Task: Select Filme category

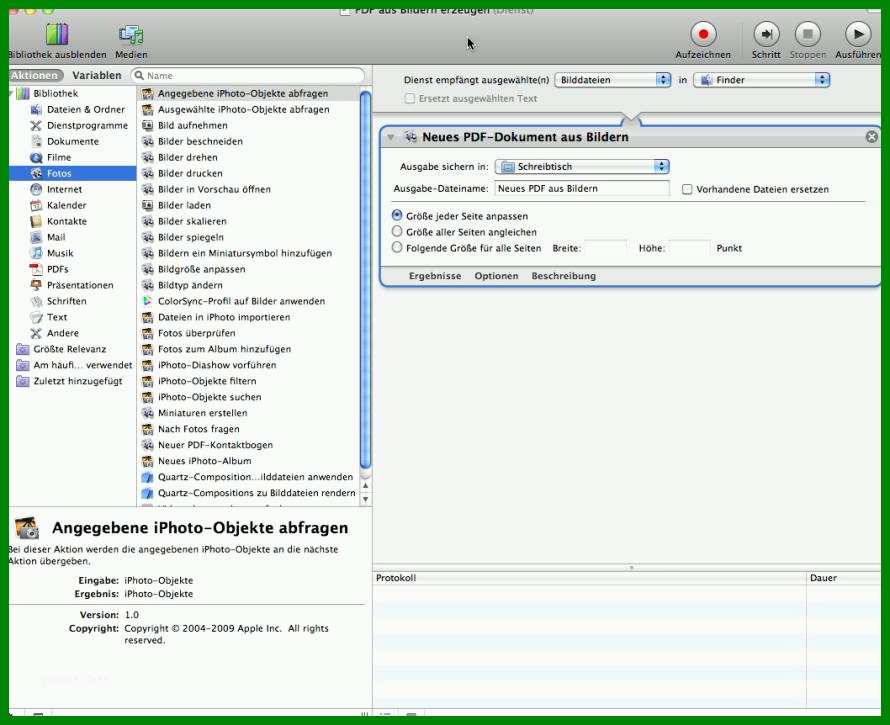Action: click(51, 157)
